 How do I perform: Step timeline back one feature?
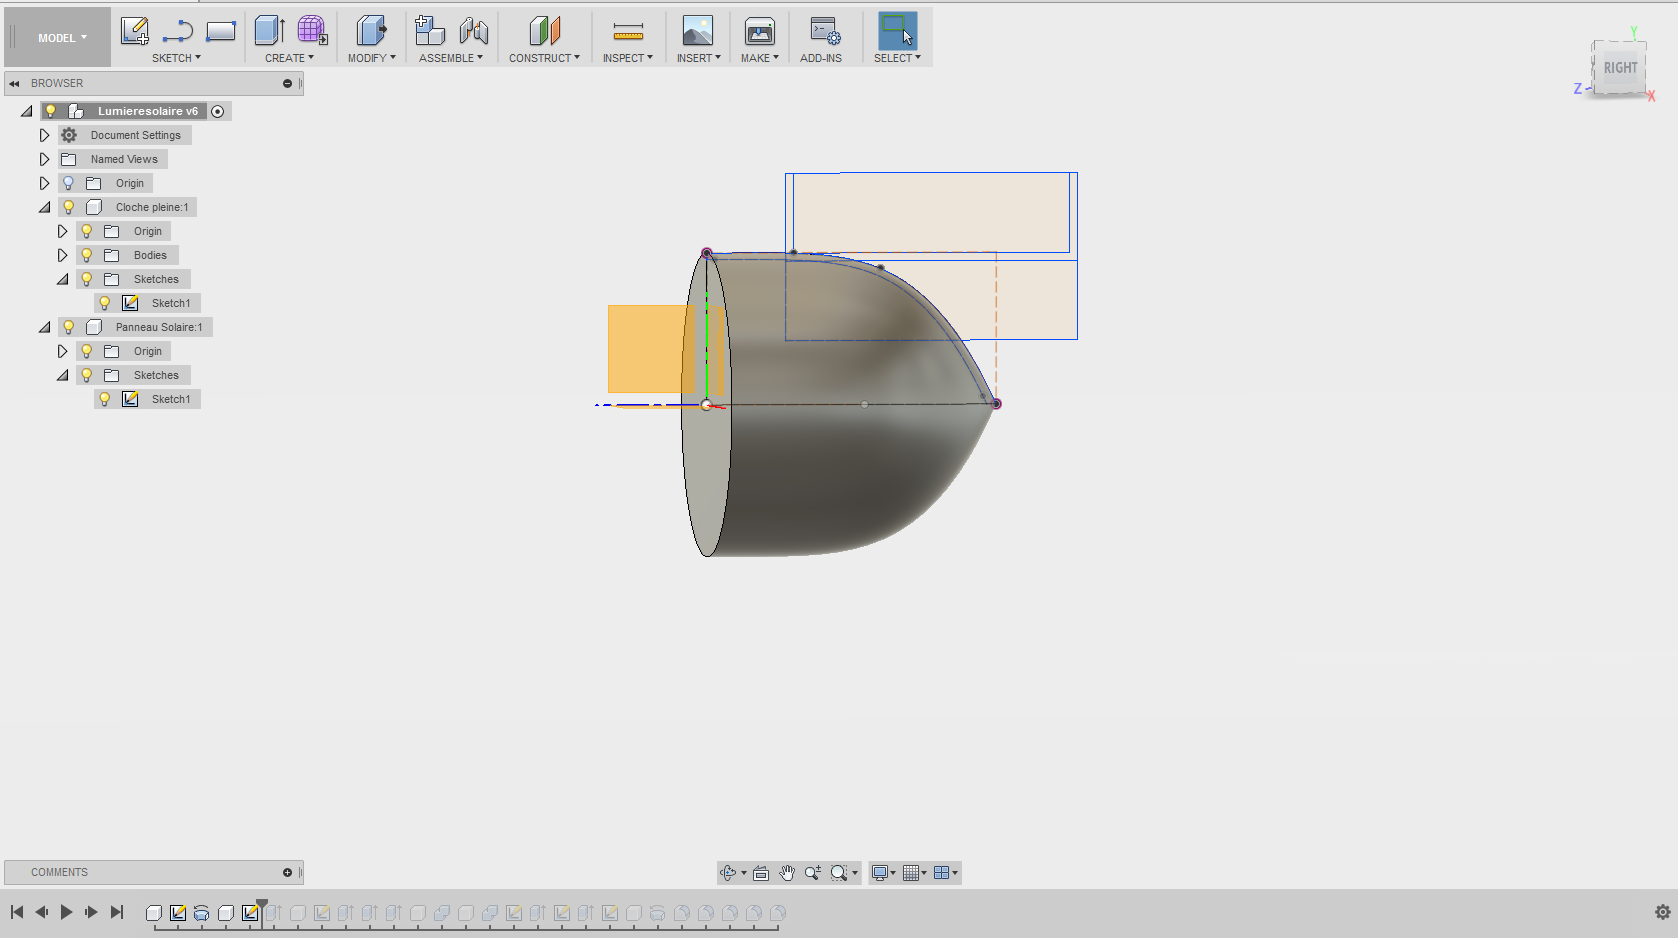42,912
